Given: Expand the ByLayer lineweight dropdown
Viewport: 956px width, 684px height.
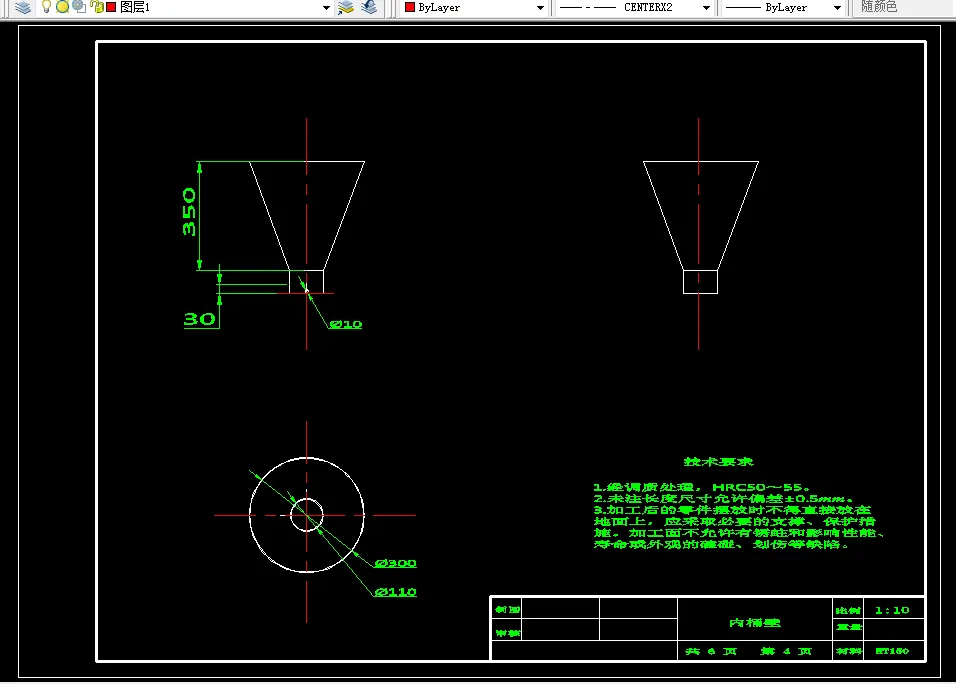Looking at the screenshot, I should [837, 8].
